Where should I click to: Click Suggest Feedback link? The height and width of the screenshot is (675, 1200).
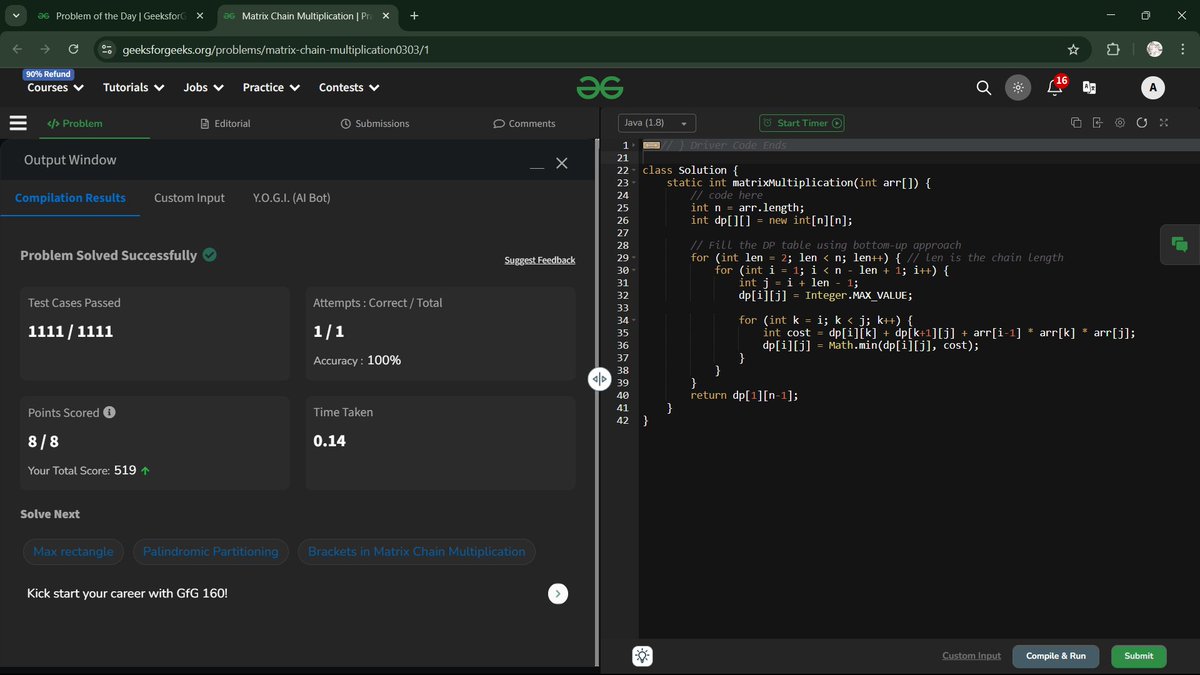(539, 260)
